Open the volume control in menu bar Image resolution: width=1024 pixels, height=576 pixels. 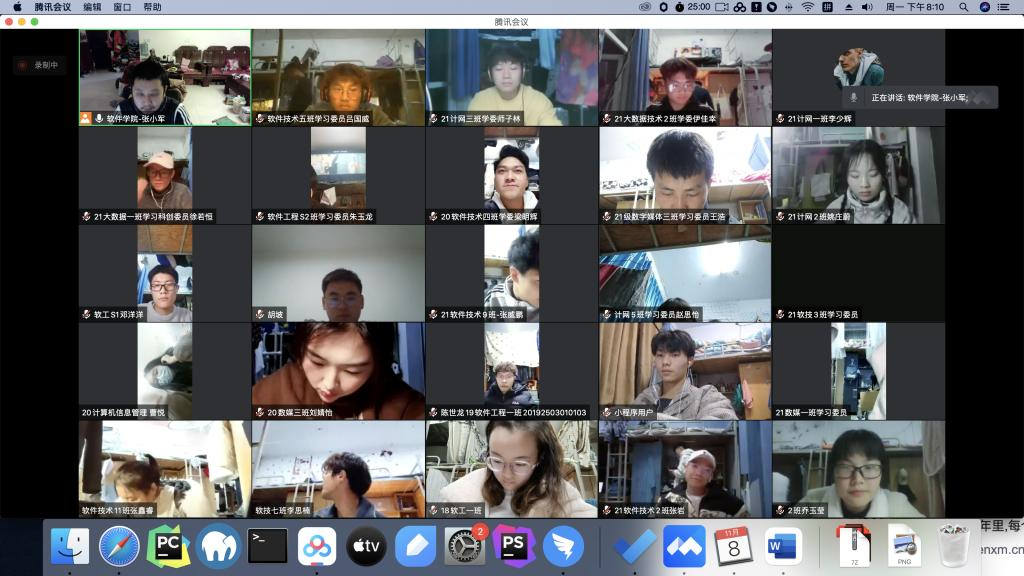(867, 7)
